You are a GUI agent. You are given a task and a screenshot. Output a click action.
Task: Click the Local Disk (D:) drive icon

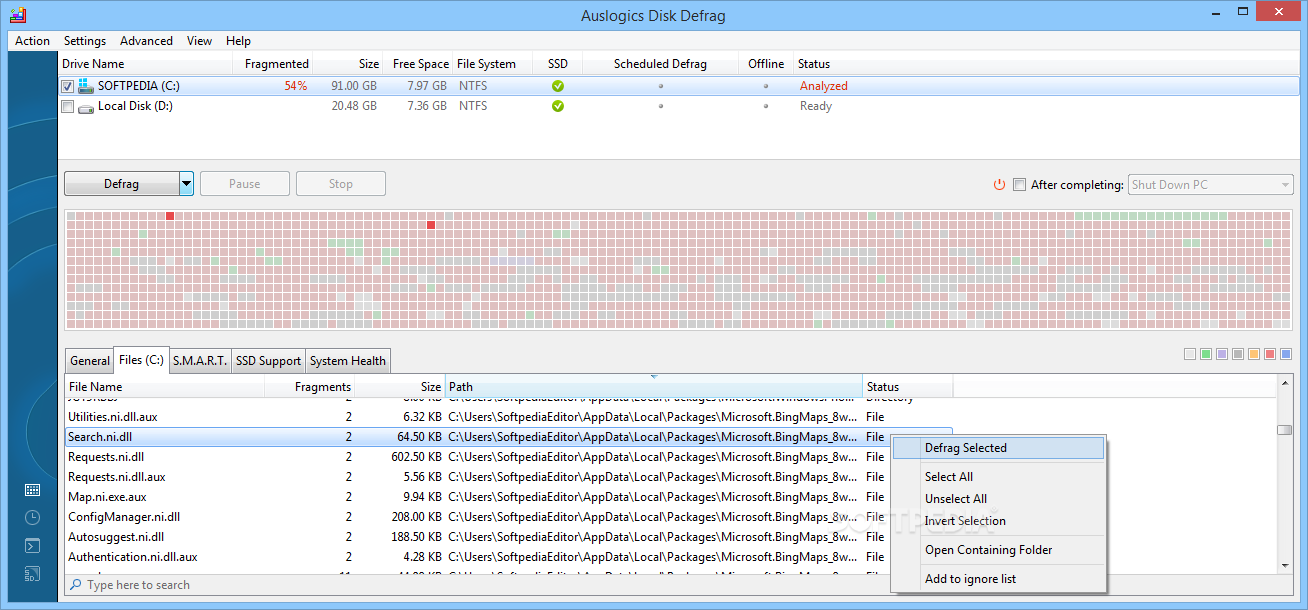pyautogui.click(x=86, y=106)
